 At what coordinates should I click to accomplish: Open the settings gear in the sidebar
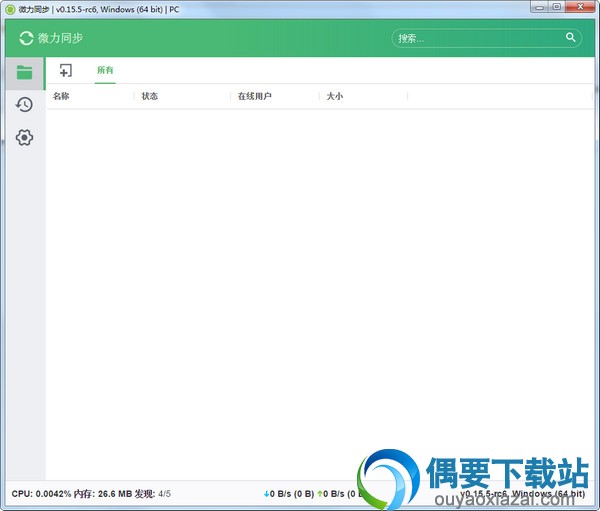click(24, 137)
